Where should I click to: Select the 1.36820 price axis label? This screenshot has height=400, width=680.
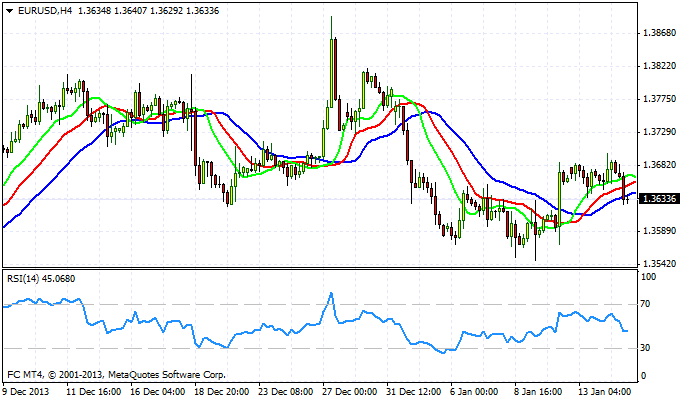point(660,165)
